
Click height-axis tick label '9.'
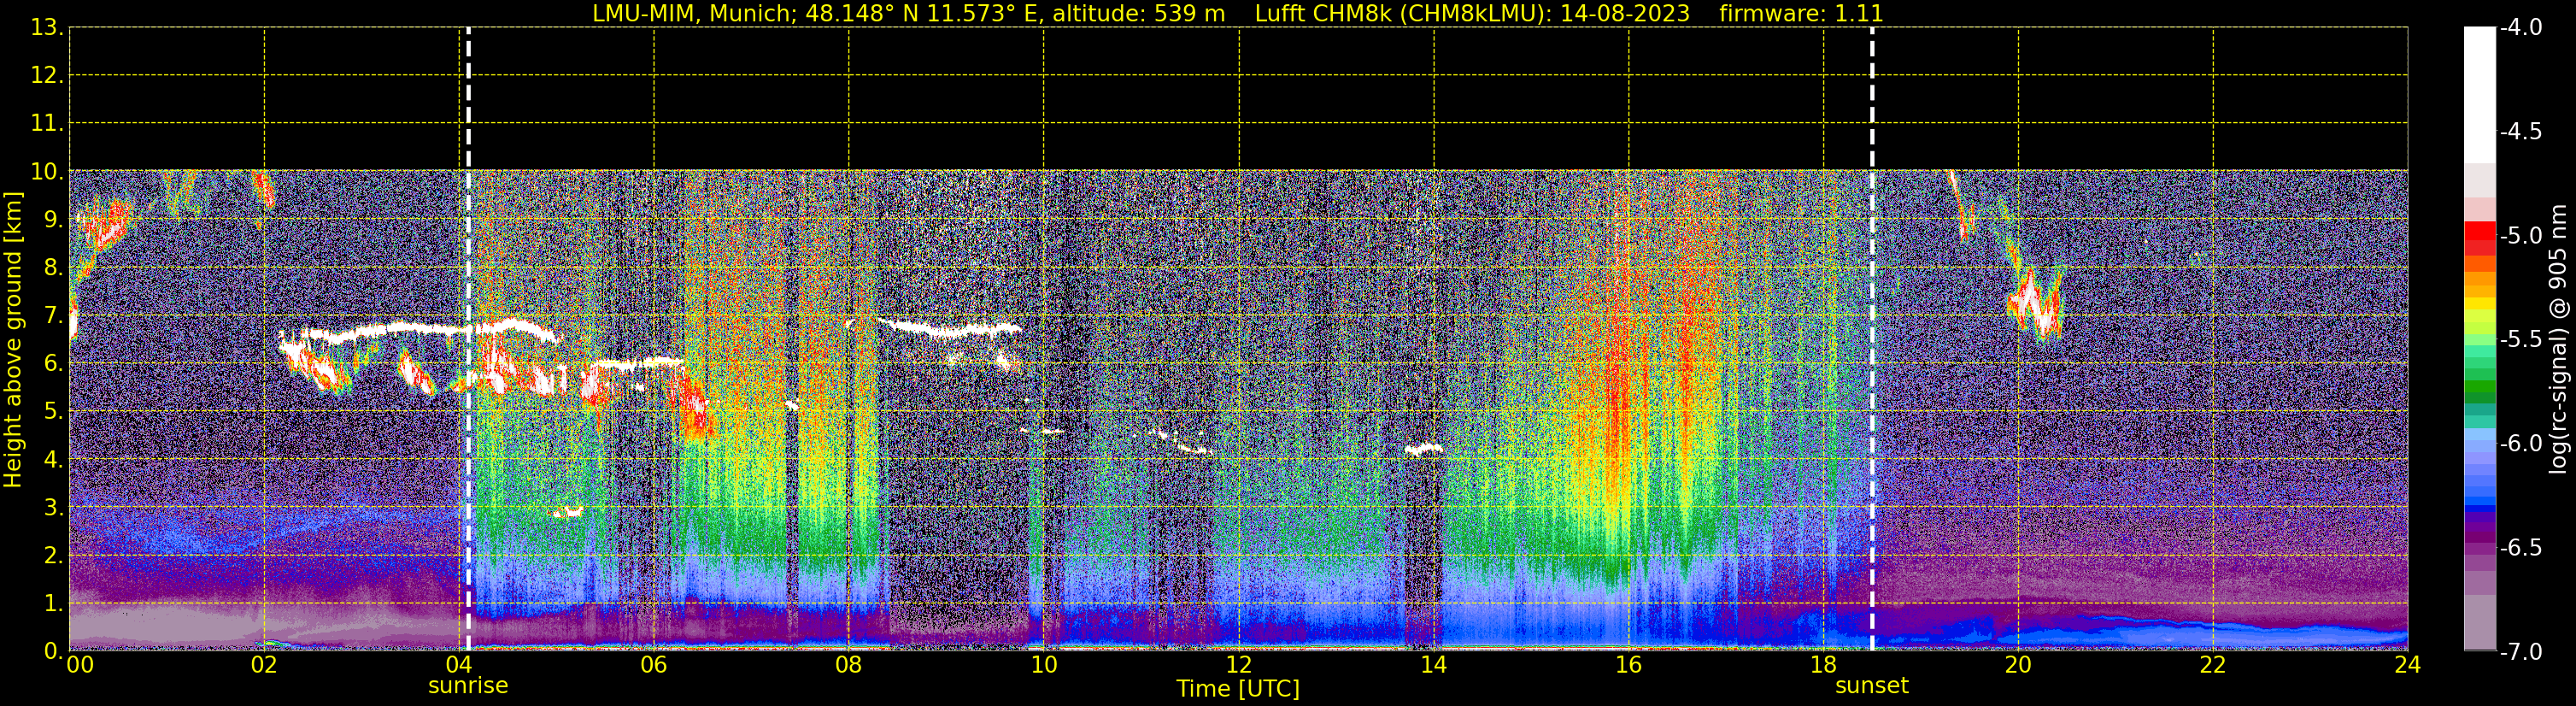pyautogui.click(x=54, y=219)
